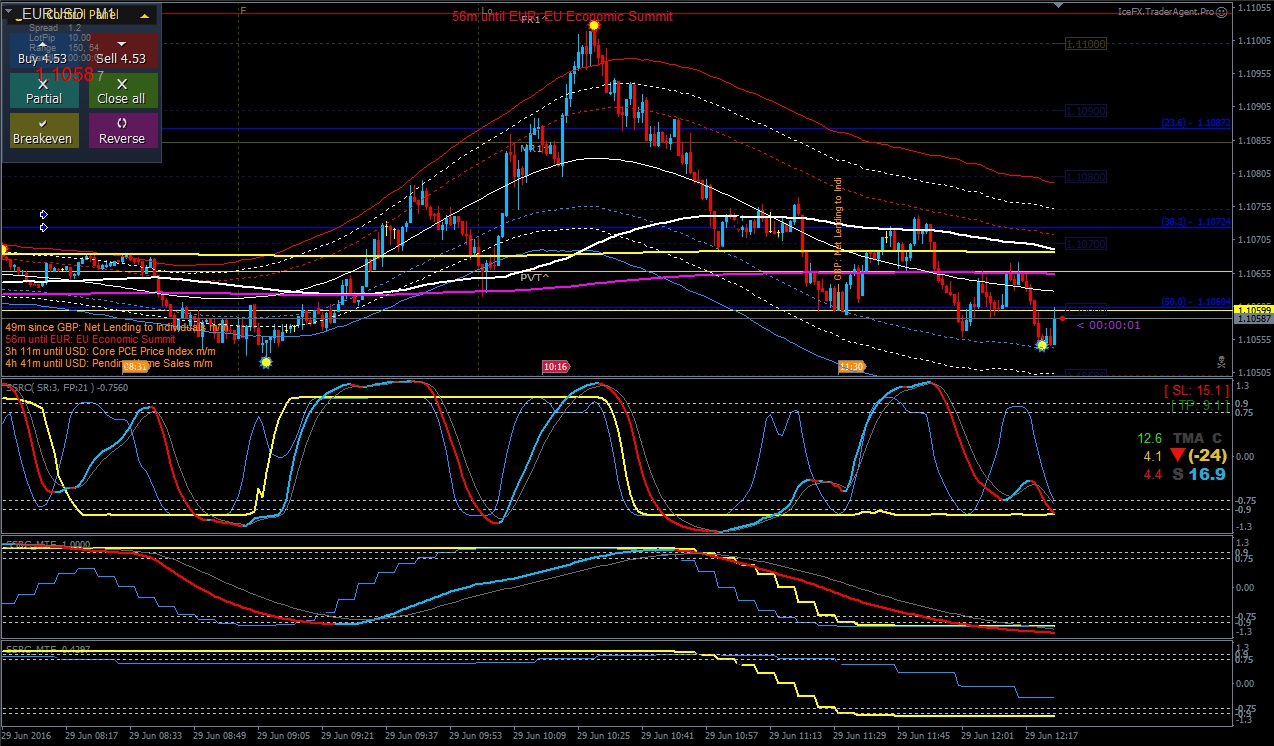Click the 29 Jun 10:25 time axis label
Viewport: 1274px width, 746px height.
pos(604,736)
